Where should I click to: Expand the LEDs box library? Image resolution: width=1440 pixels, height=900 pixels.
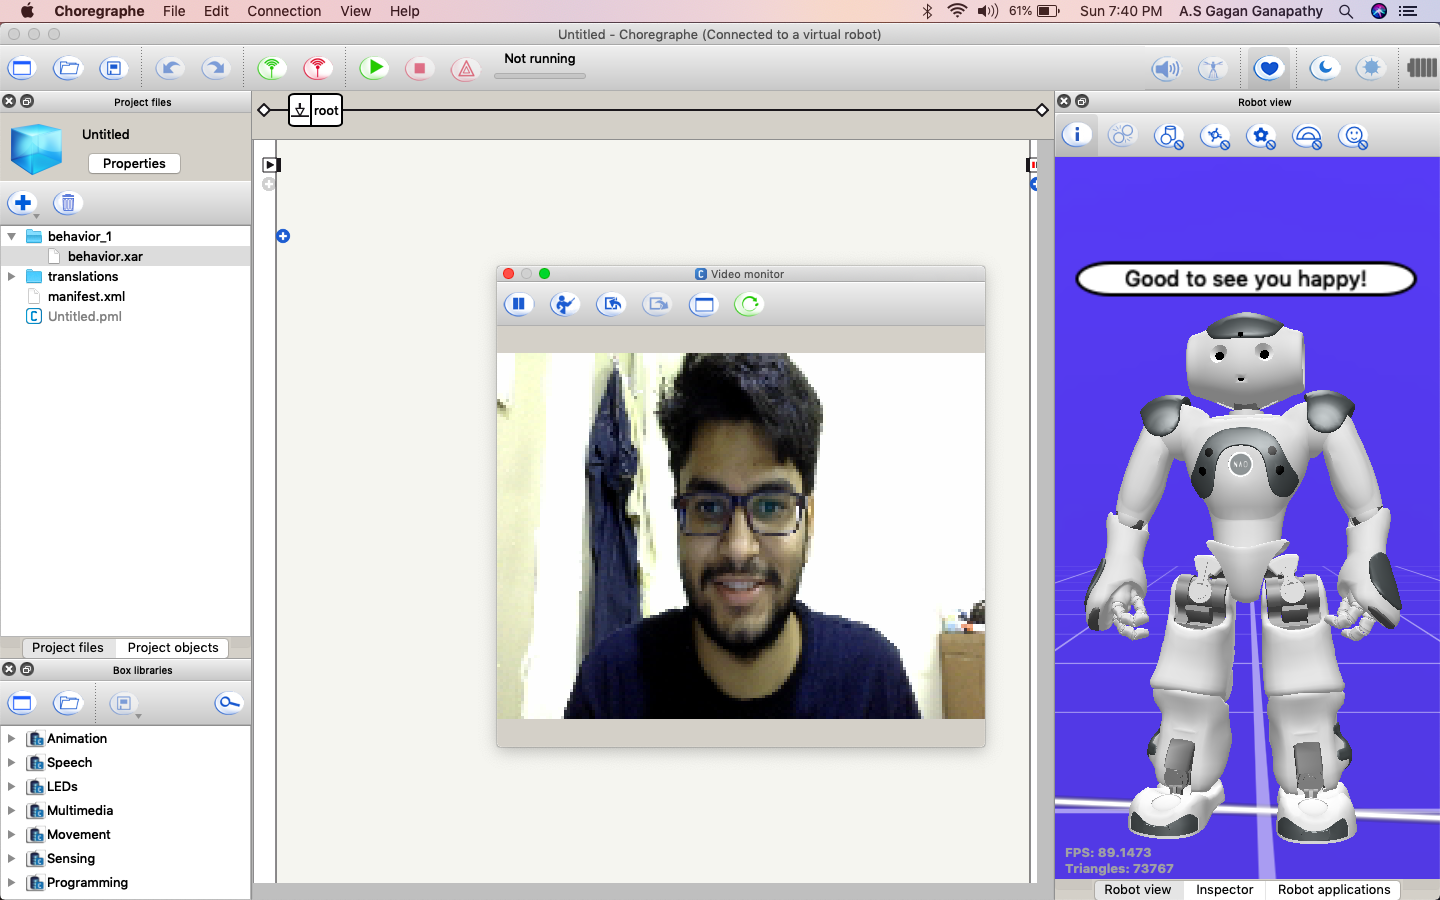(x=11, y=786)
